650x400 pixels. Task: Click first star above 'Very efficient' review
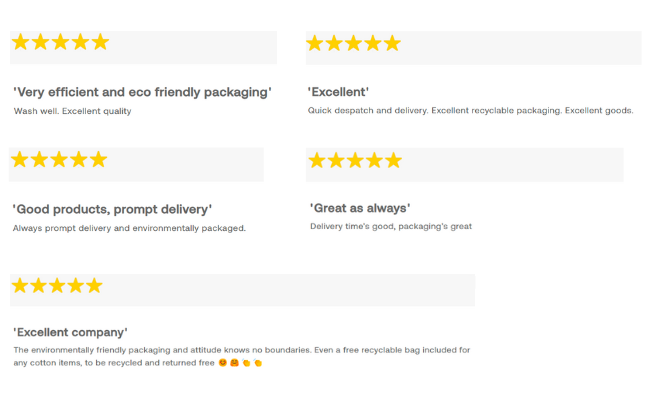(20, 42)
